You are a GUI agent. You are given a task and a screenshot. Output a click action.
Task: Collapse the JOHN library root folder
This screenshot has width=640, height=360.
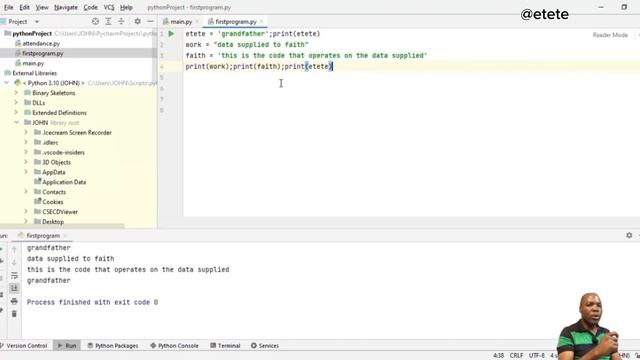(x=16, y=122)
